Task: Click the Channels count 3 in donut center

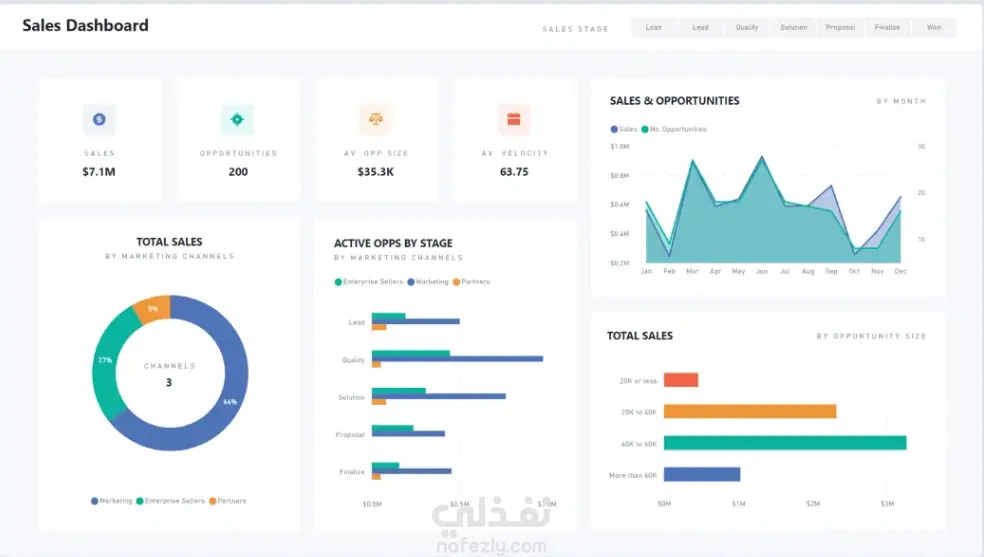Action: coord(169,383)
